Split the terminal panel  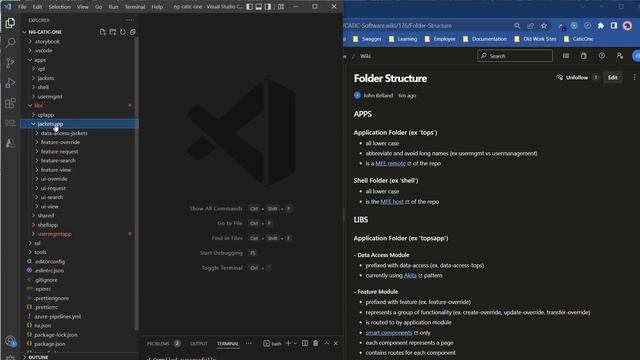pyautogui.click(x=305, y=343)
